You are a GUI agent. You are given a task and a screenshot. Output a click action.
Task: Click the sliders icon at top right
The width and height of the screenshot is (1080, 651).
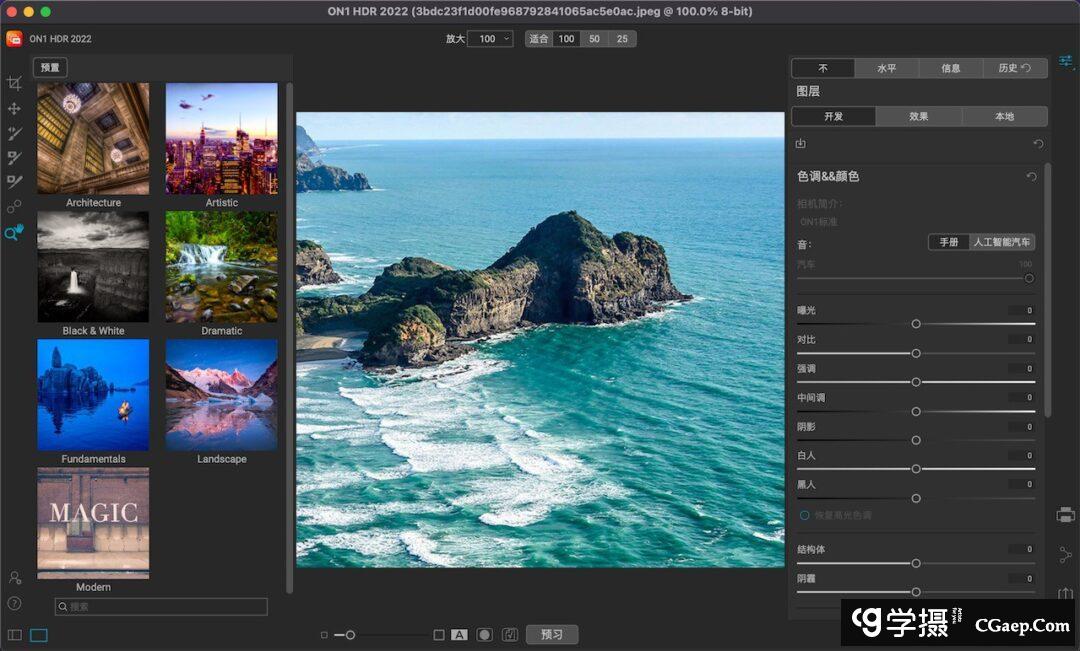click(1065, 61)
